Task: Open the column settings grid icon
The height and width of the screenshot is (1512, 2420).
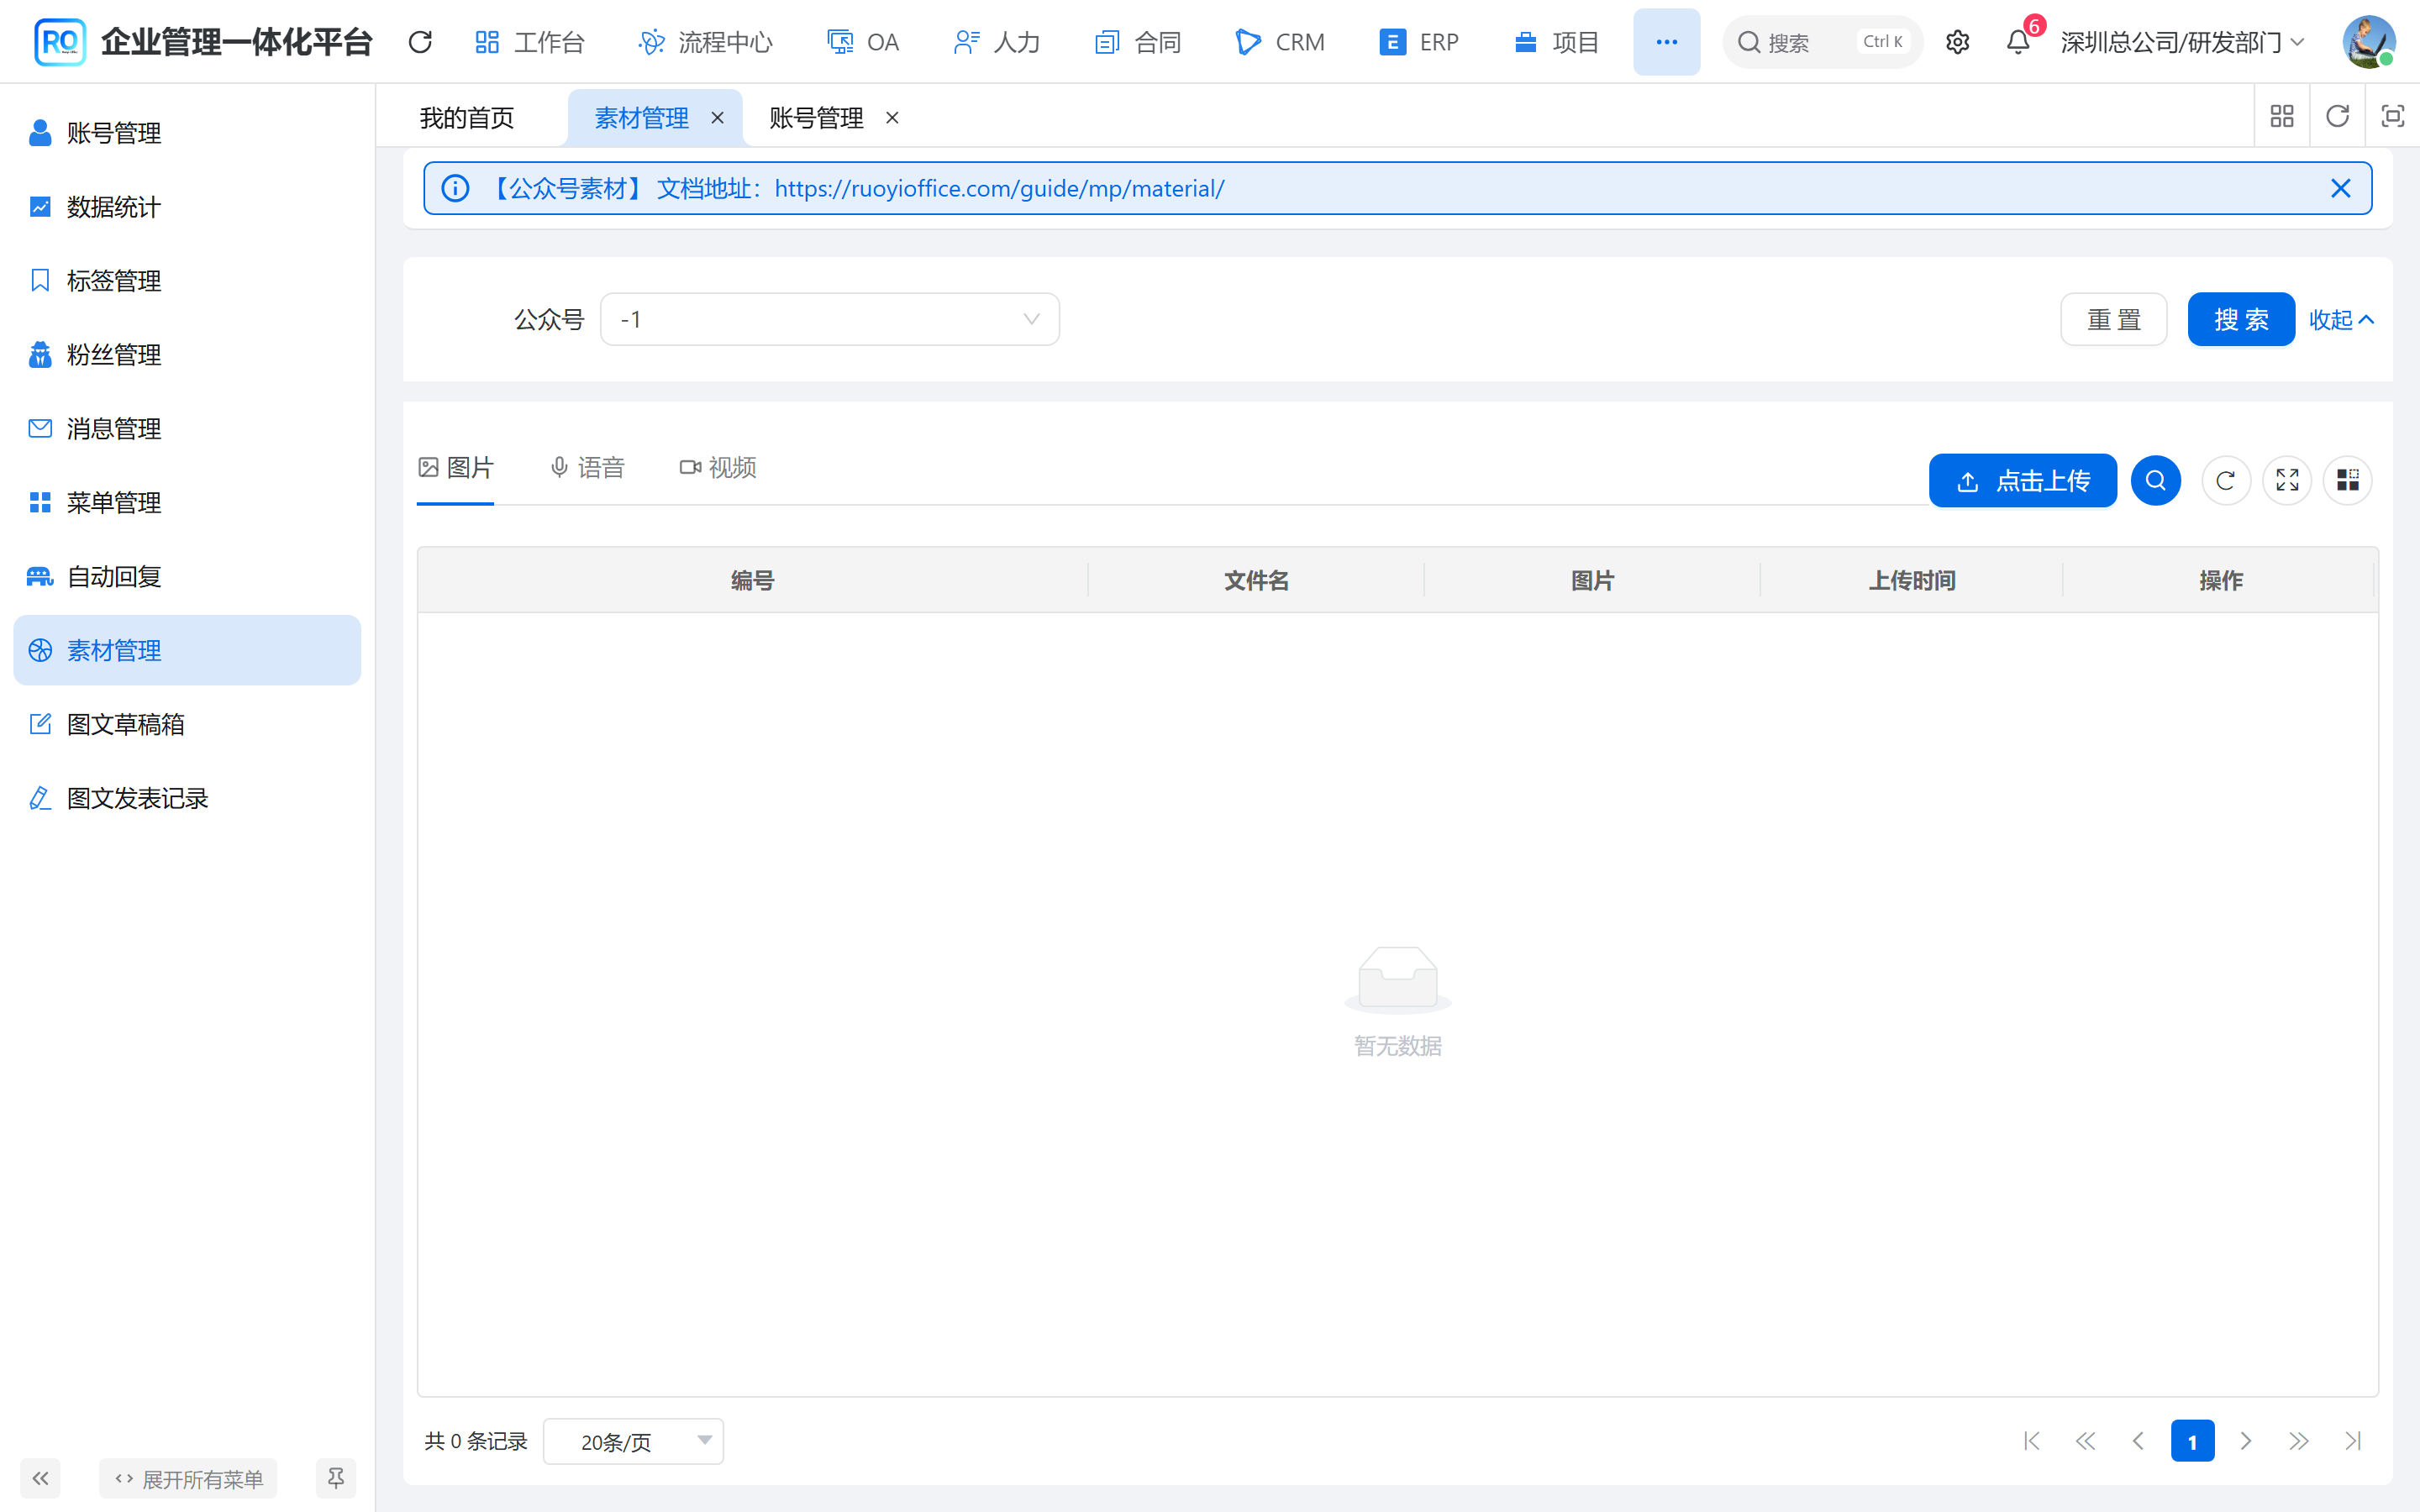Action: [2347, 481]
